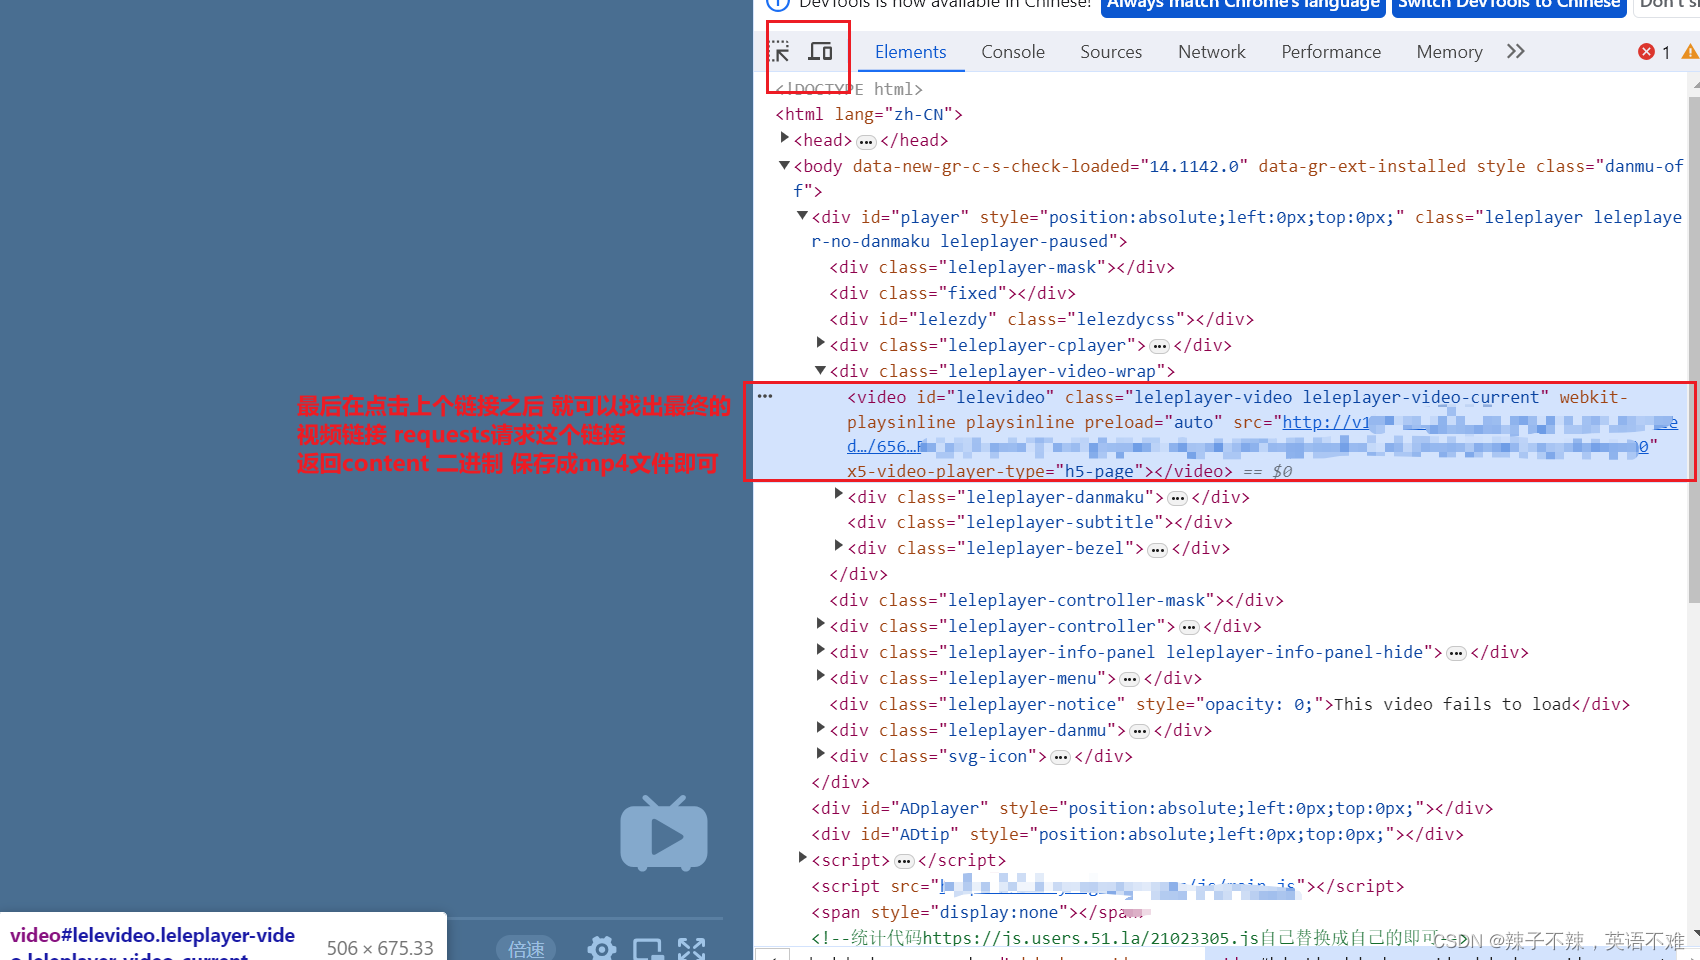Click ellipsis badge in leleplayer-controller row
The height and width of the screenshot is (960, 1700).
1189,628
